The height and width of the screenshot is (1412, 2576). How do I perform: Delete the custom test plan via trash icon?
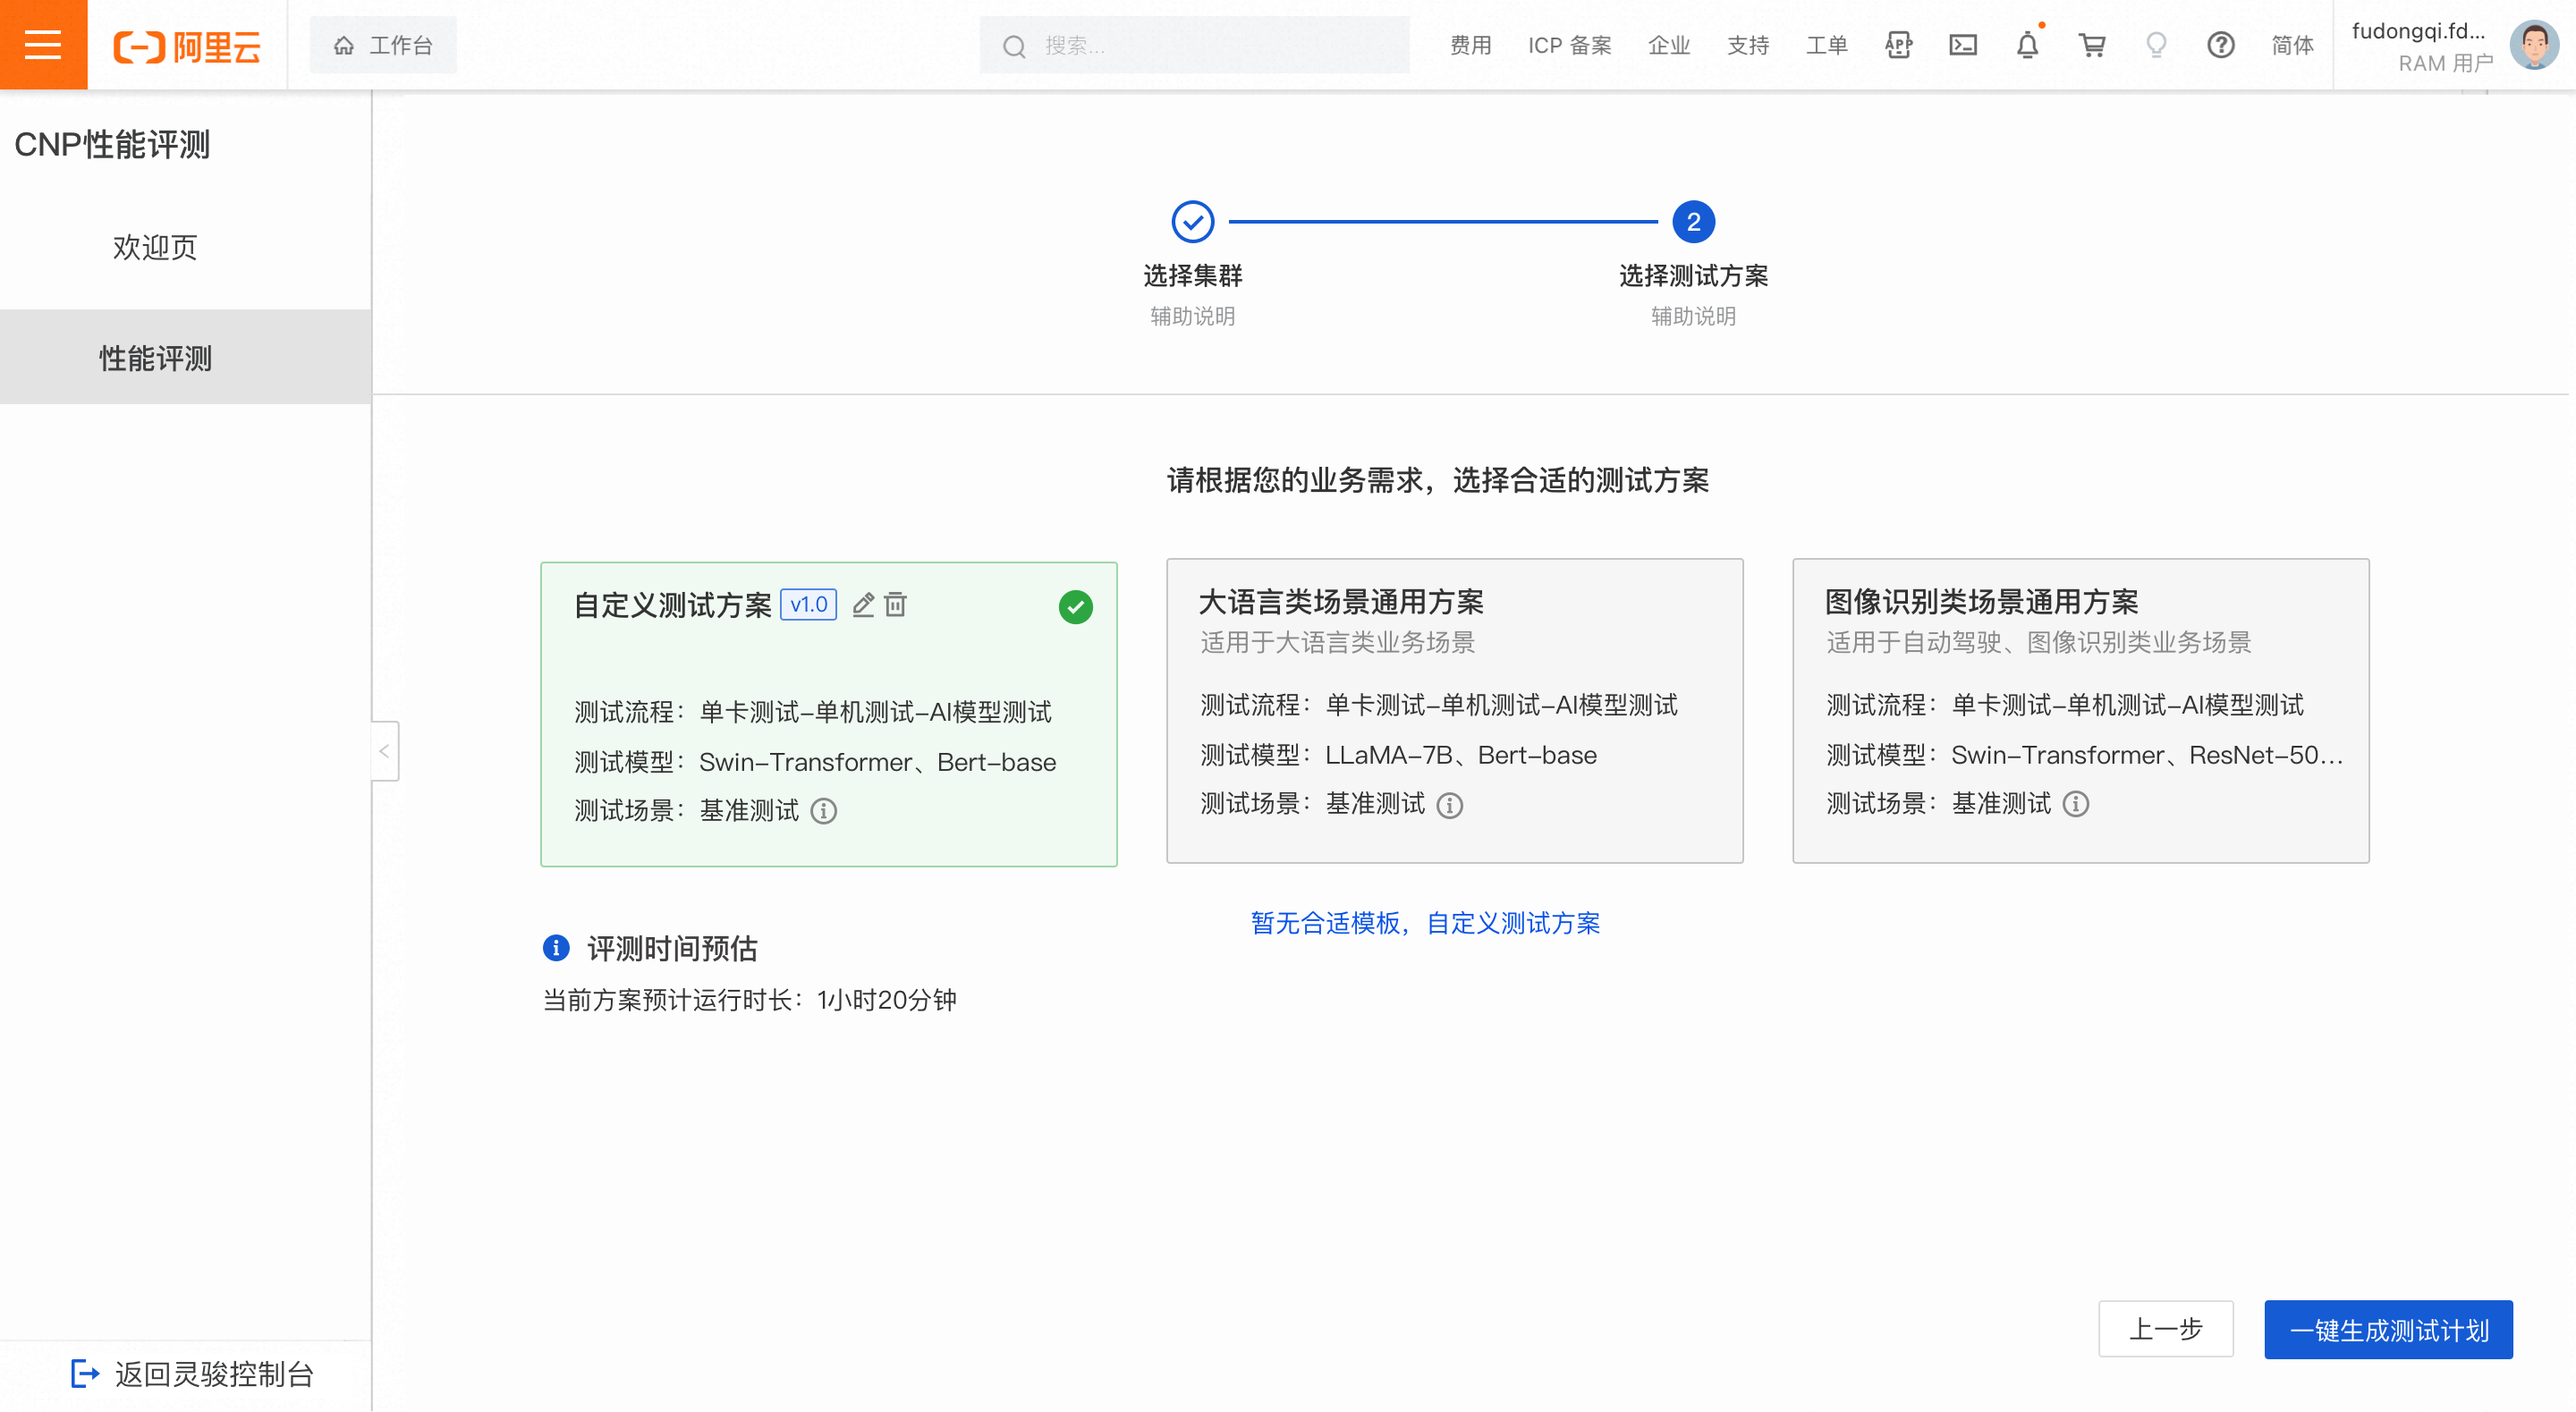[x=896, y=604]
